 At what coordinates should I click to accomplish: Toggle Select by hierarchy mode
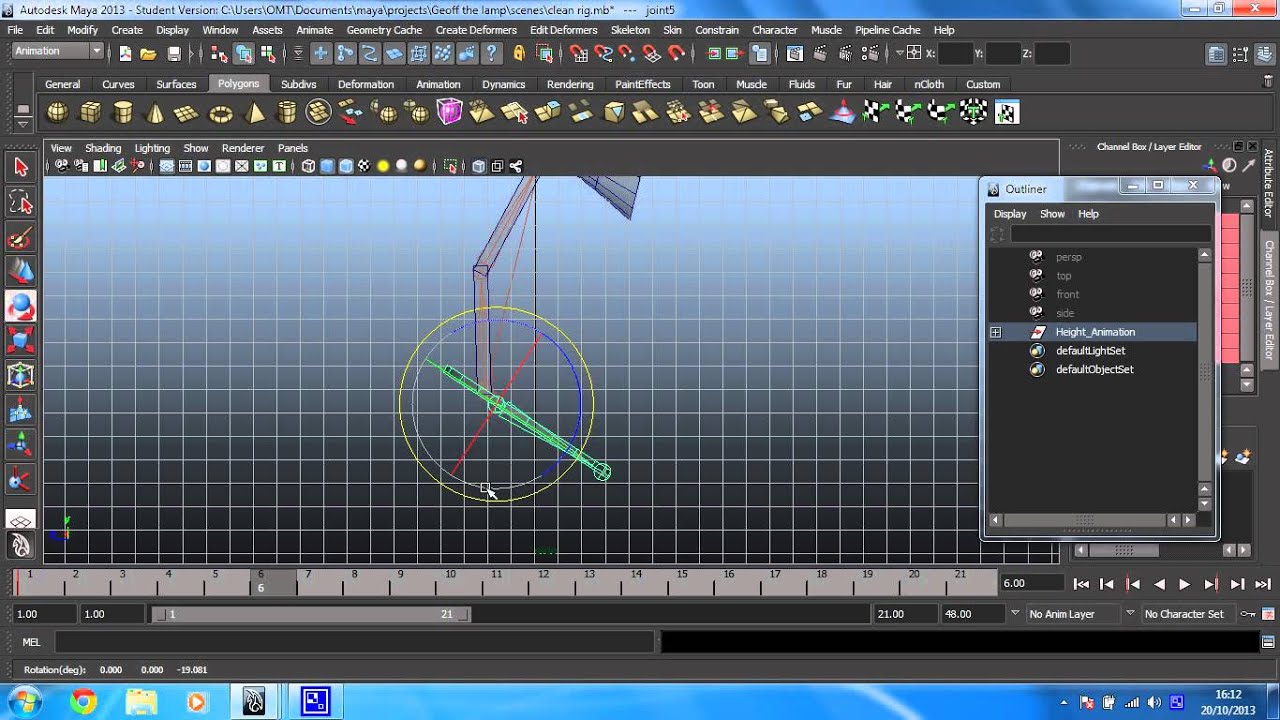point(219,53)
